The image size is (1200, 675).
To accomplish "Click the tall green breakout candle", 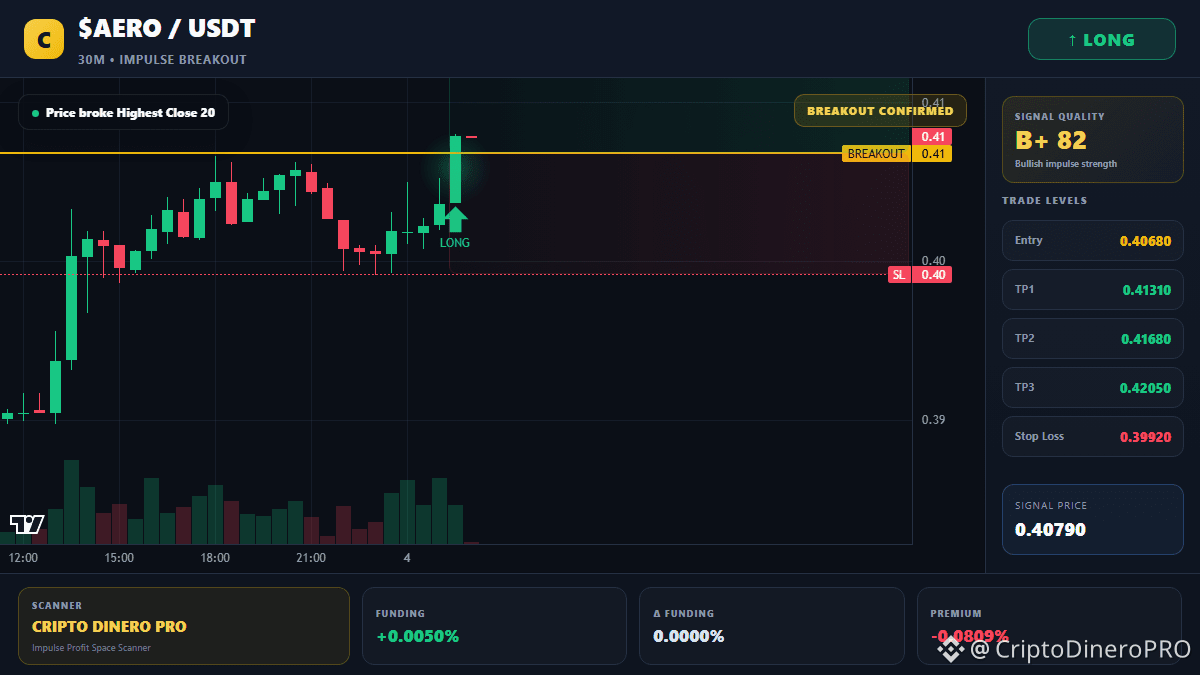I will pos(455,170).
